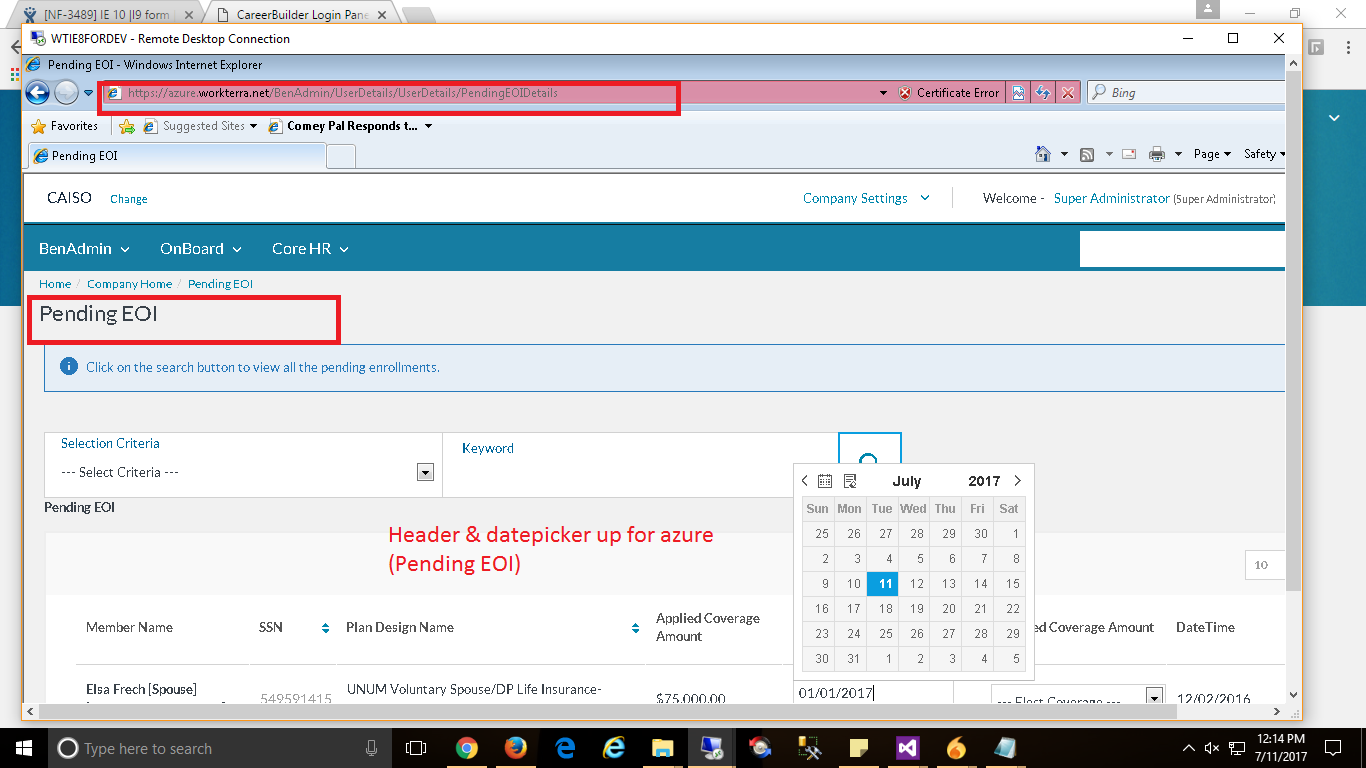Open the BenAdmin menu
The width and height of the screenshot is (1366, 768).
click(x=84, y=249)
